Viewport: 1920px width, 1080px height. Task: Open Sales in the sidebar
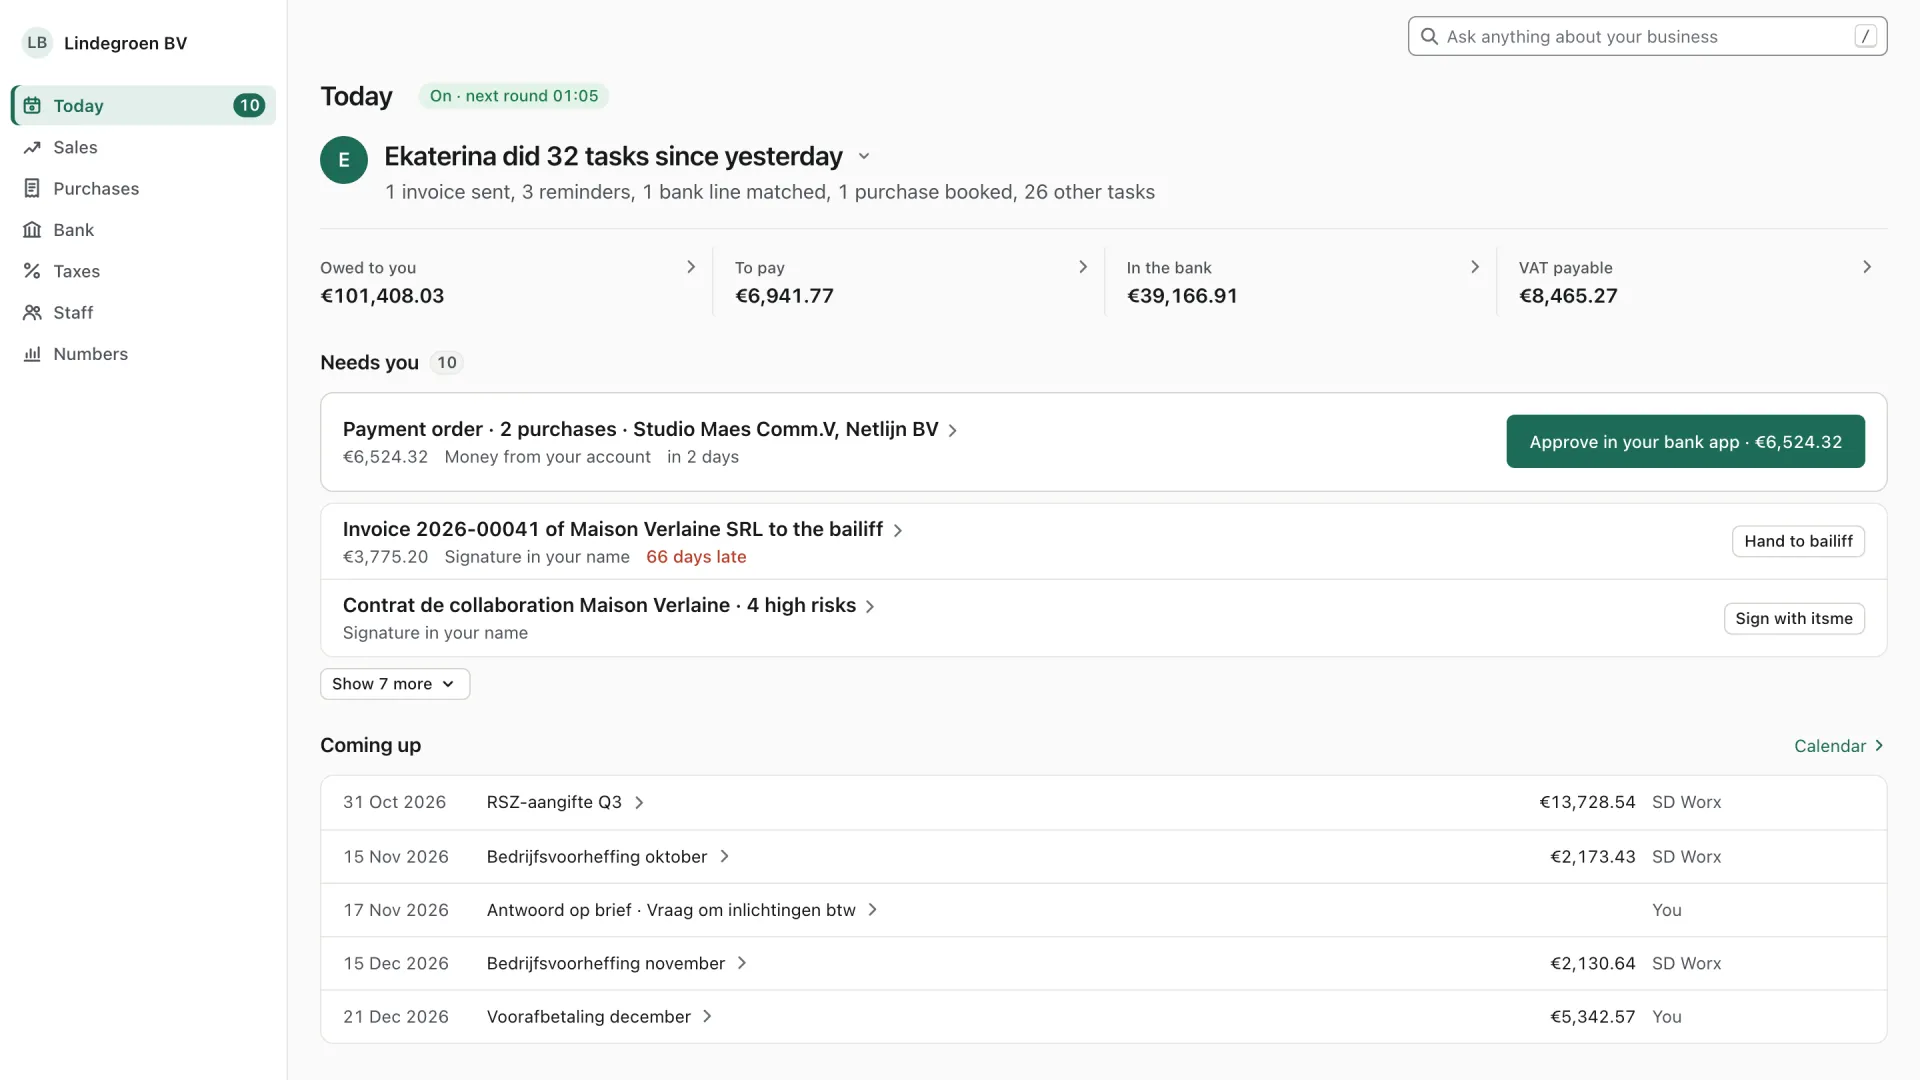[x=143, y=147]
